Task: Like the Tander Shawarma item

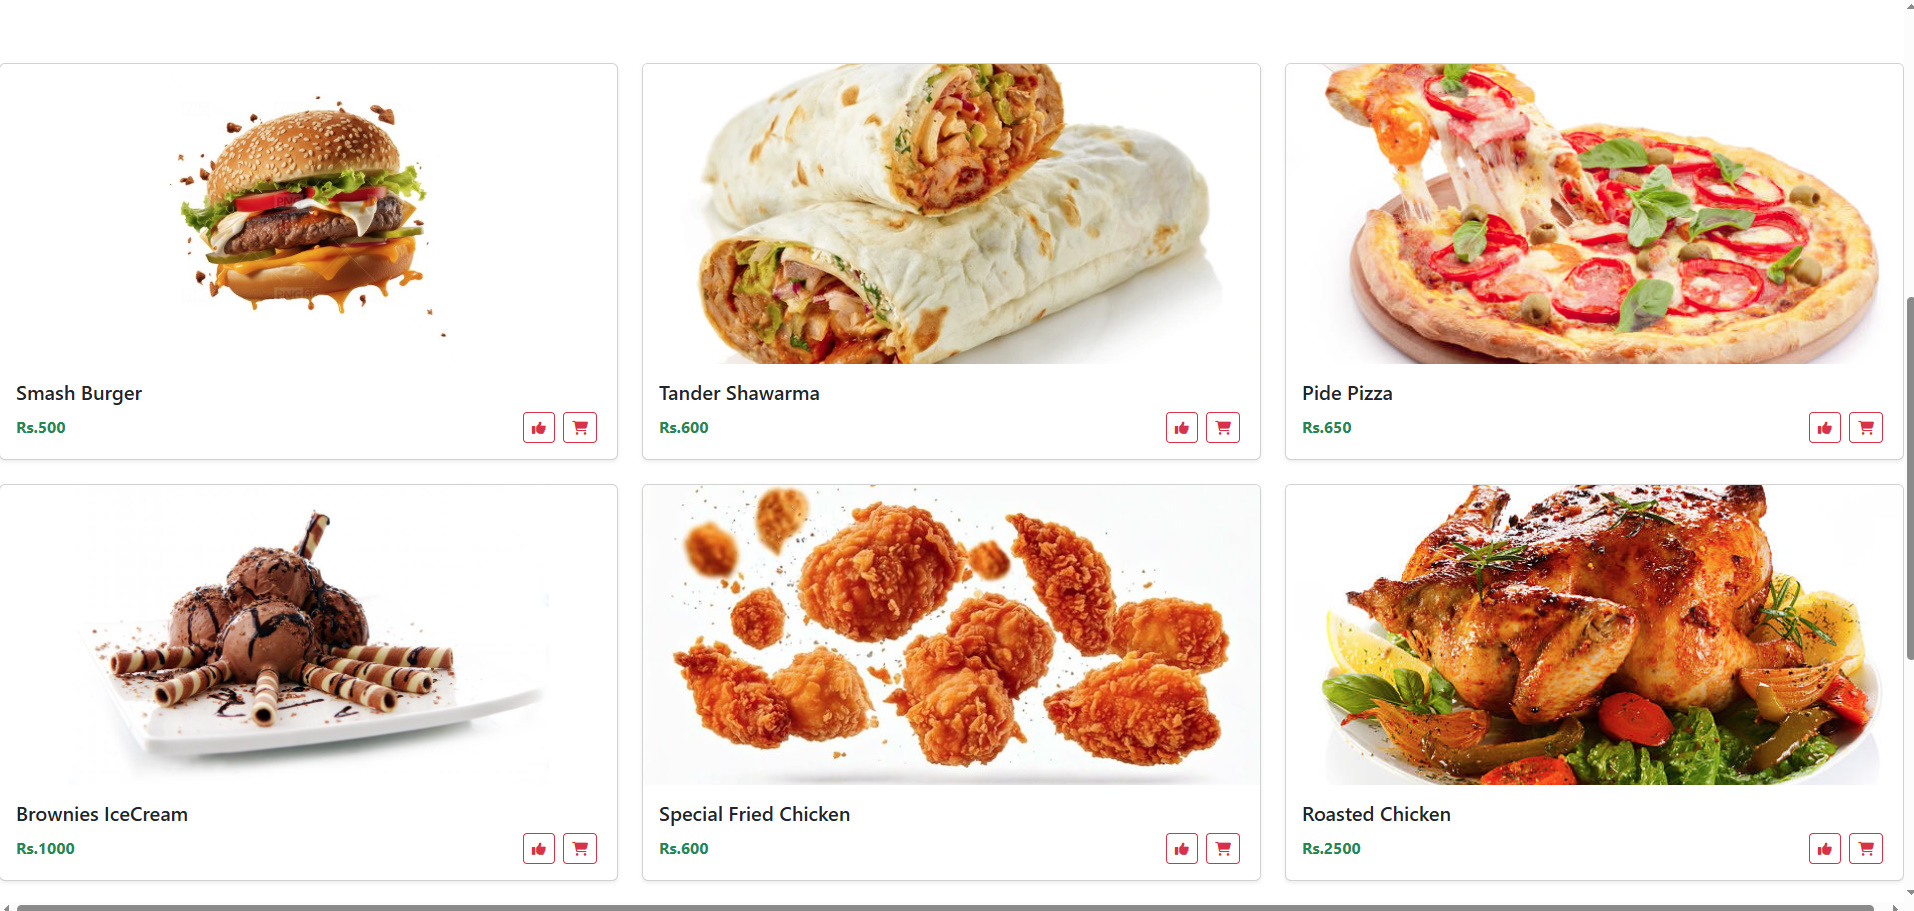Action: click(1182, 428)
